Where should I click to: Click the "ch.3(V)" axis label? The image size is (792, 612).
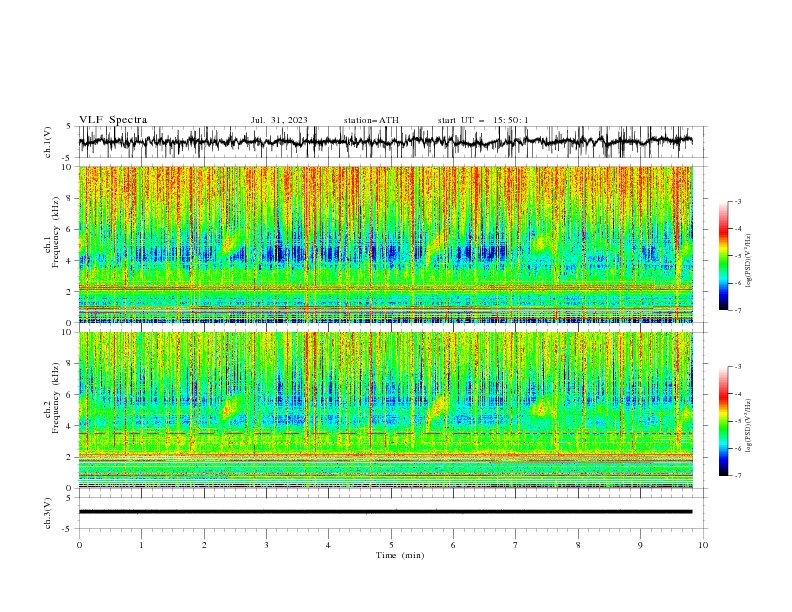pyautogui.click(x=48, y=513)
